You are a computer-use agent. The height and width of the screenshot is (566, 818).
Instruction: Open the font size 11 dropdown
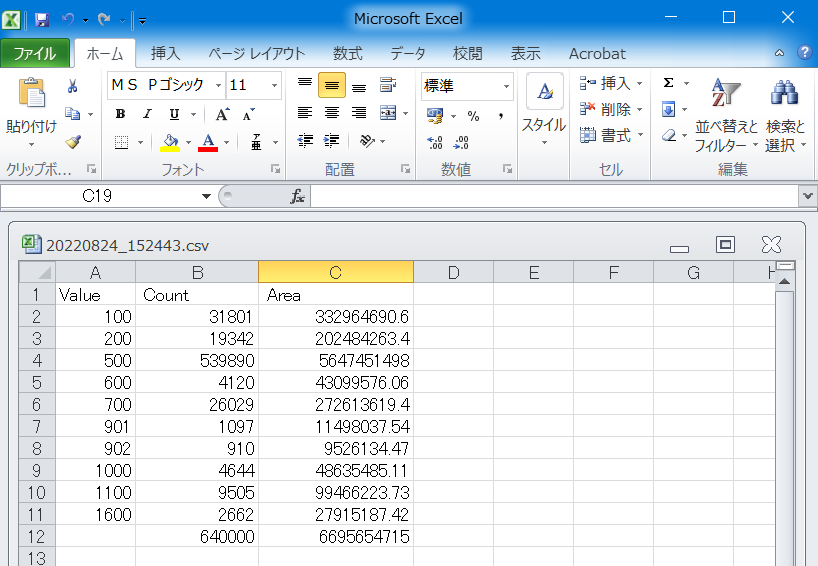pyautogui.click(x=275, y=86)
